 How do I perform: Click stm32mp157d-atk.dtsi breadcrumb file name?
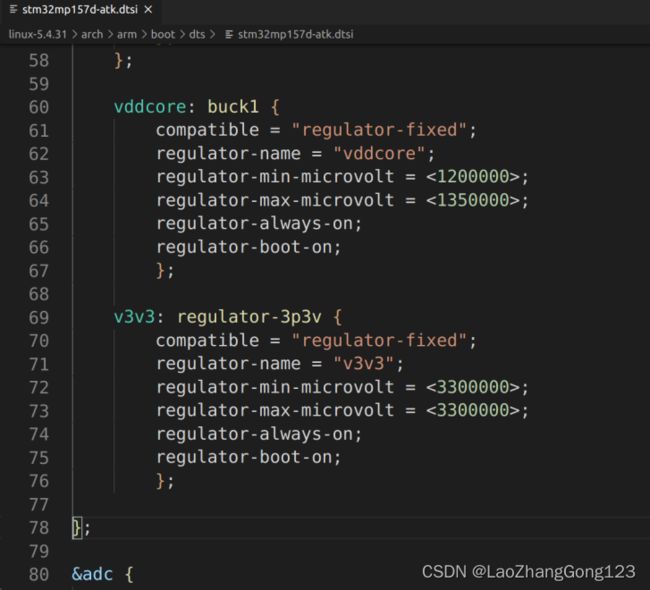[x=296, y=34]
